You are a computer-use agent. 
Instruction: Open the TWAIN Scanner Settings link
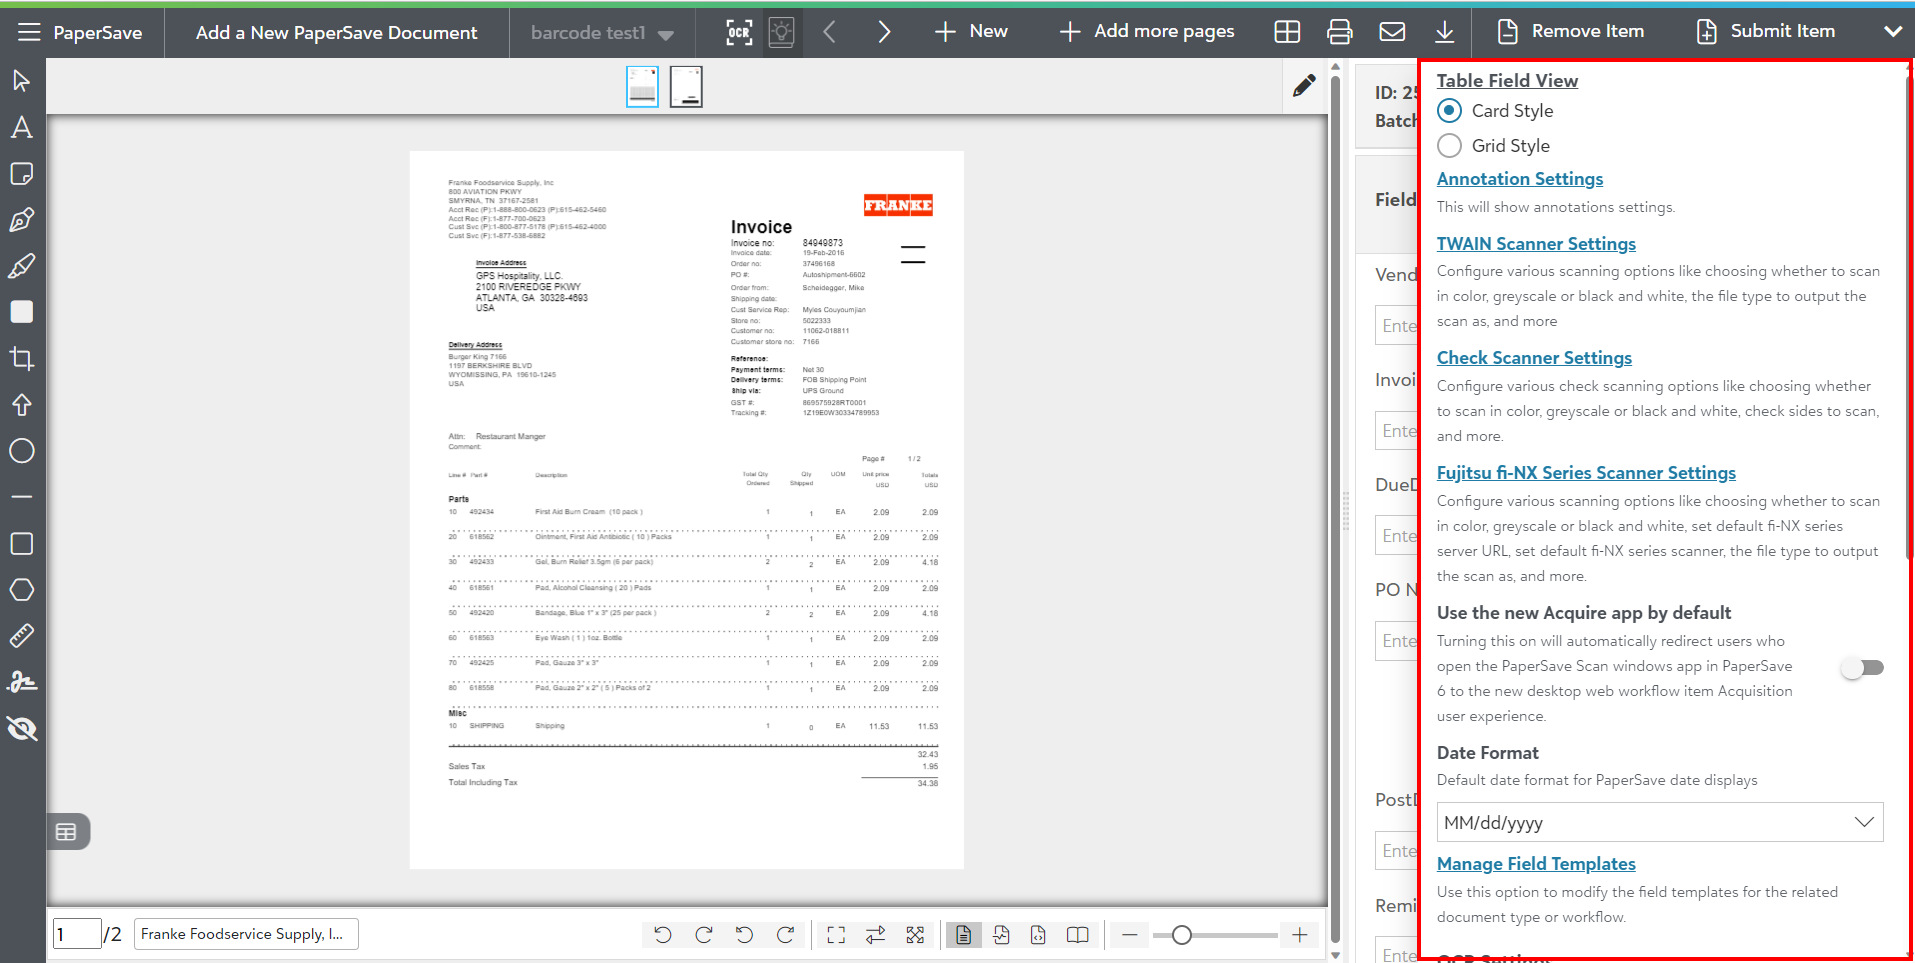(x=1536, y=244)
